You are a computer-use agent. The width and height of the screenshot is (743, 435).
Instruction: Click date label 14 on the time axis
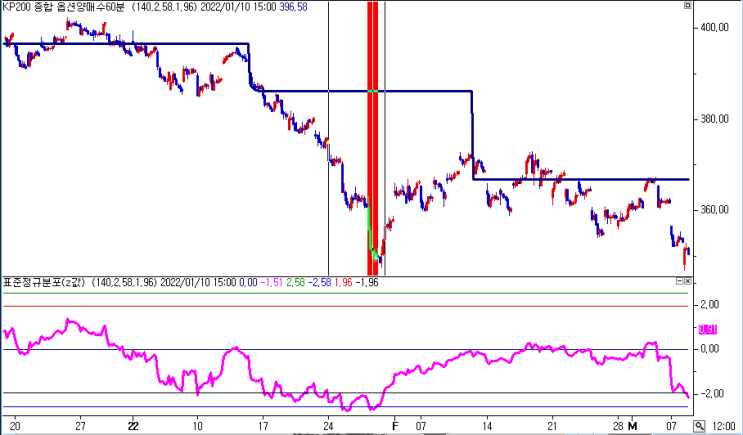(x=487, y=426)
